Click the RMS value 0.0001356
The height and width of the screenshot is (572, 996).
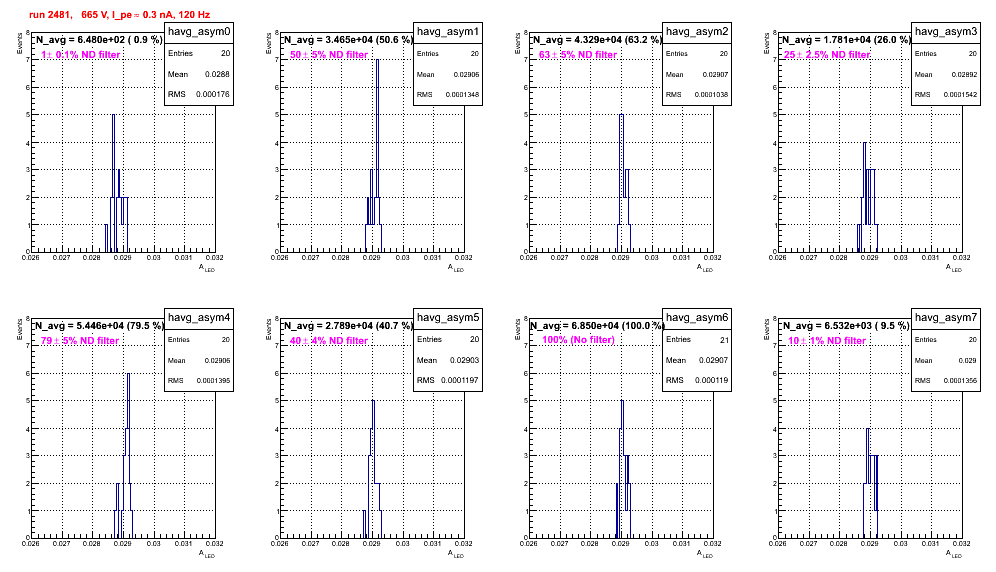(960, 381)
